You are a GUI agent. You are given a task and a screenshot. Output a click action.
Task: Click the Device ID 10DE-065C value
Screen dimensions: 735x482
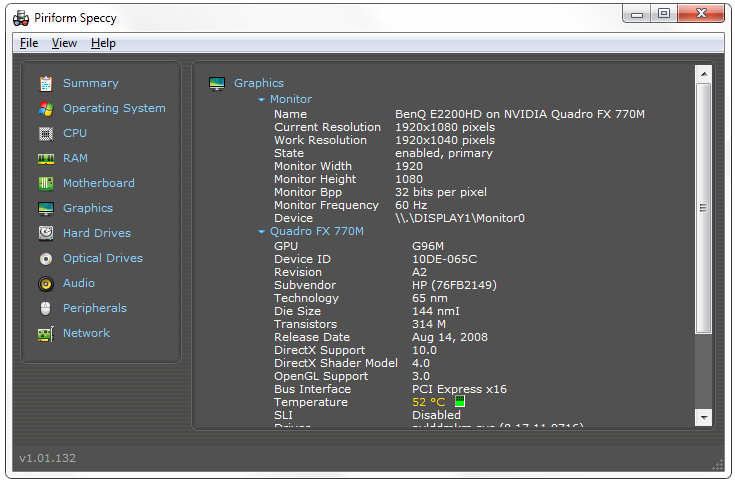[x=444, y=259]
